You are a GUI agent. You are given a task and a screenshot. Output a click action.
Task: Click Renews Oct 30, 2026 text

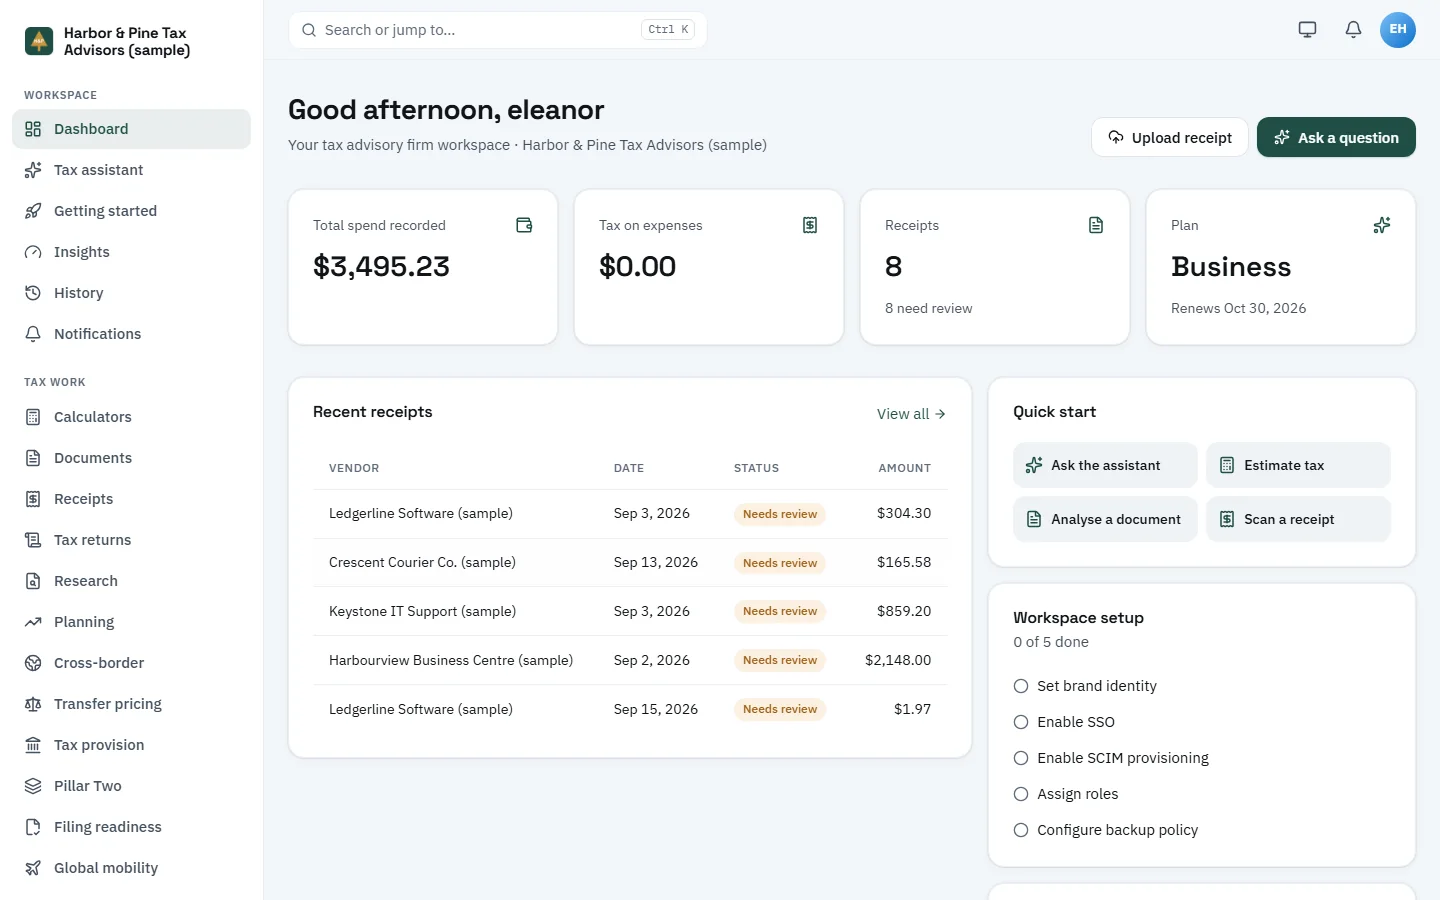[x=1238, y=308]
